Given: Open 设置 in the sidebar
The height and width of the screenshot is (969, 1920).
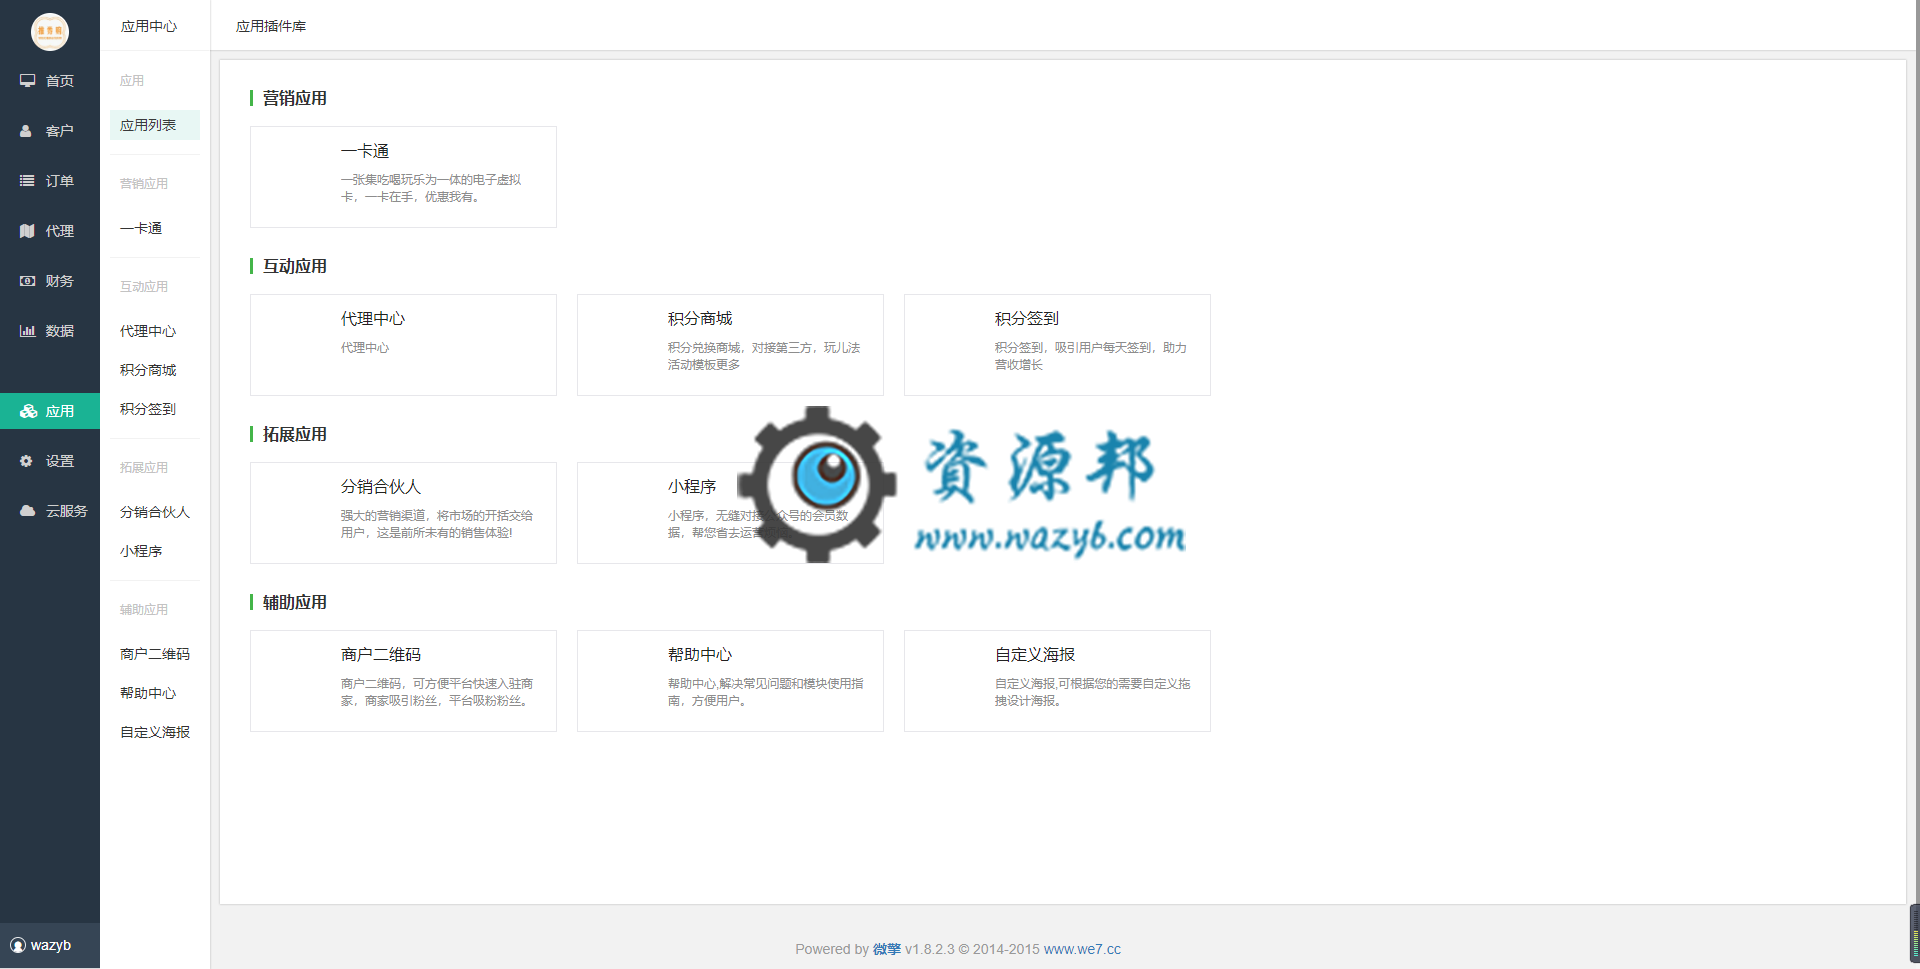Looking at the screenshot, I should 50,460.
